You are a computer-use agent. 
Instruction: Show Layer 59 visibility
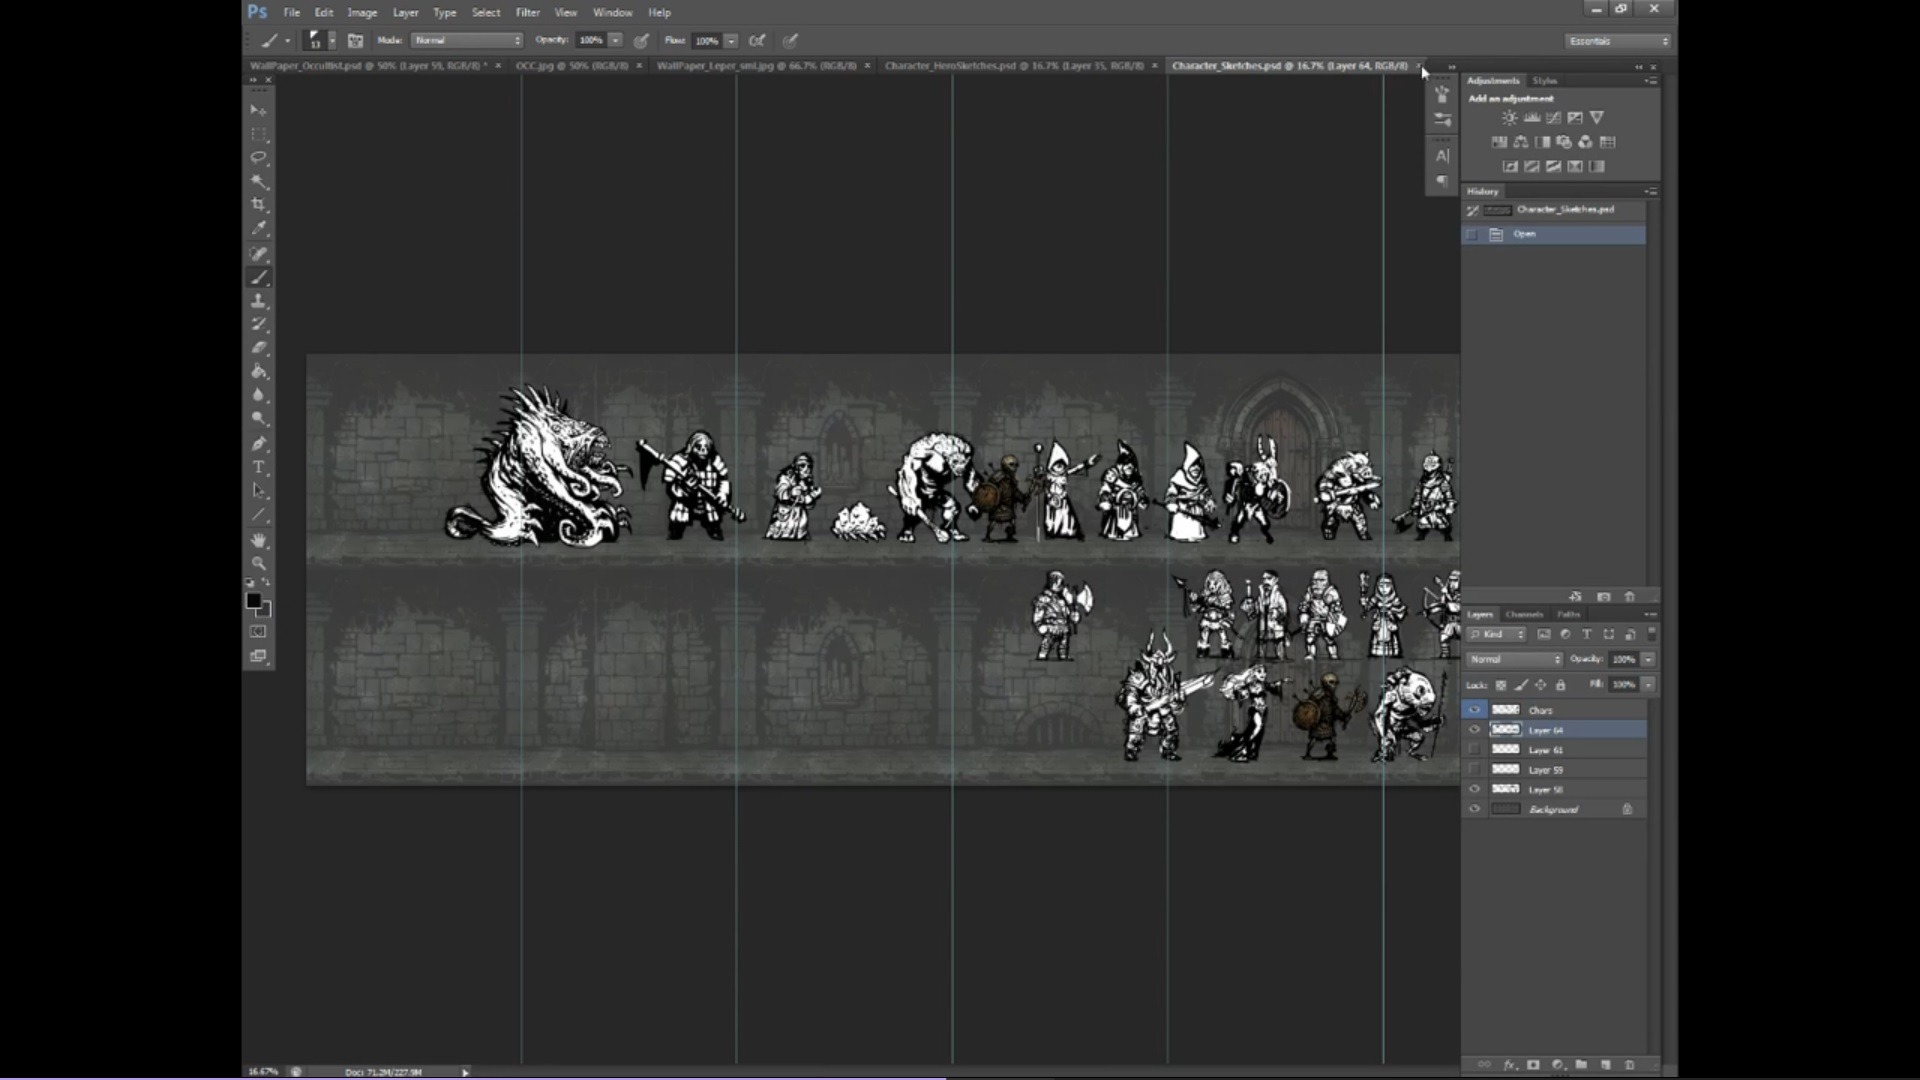1474,769
